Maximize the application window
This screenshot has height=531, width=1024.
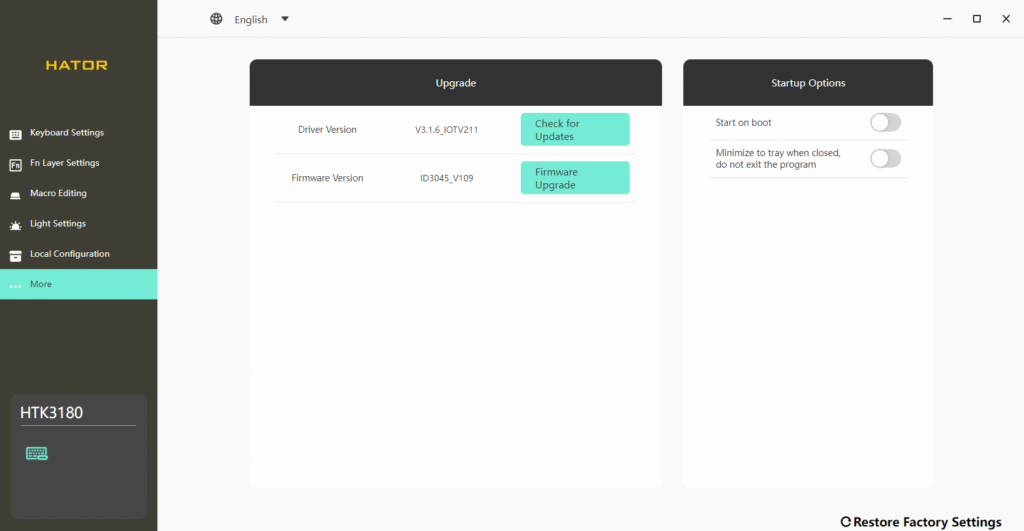977,19
